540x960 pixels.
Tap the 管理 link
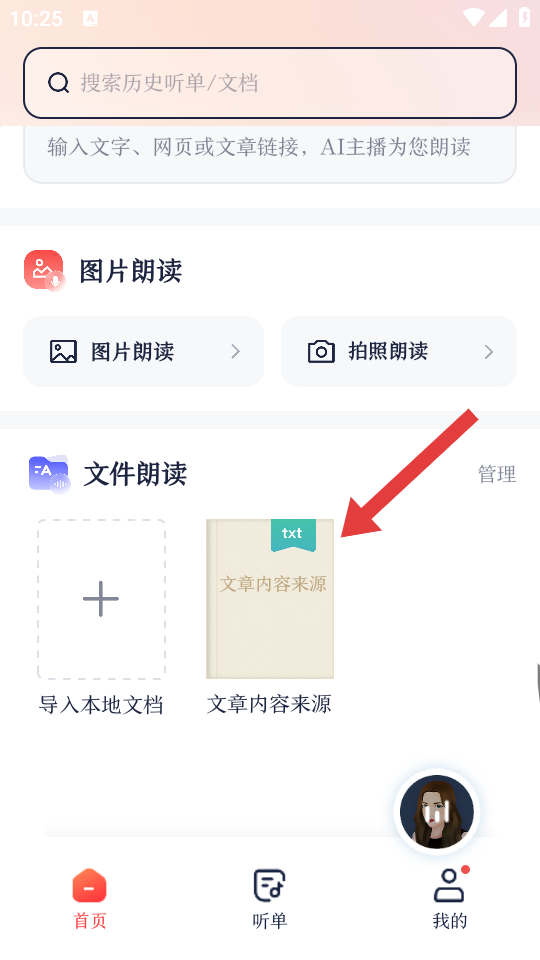(497, 474)
